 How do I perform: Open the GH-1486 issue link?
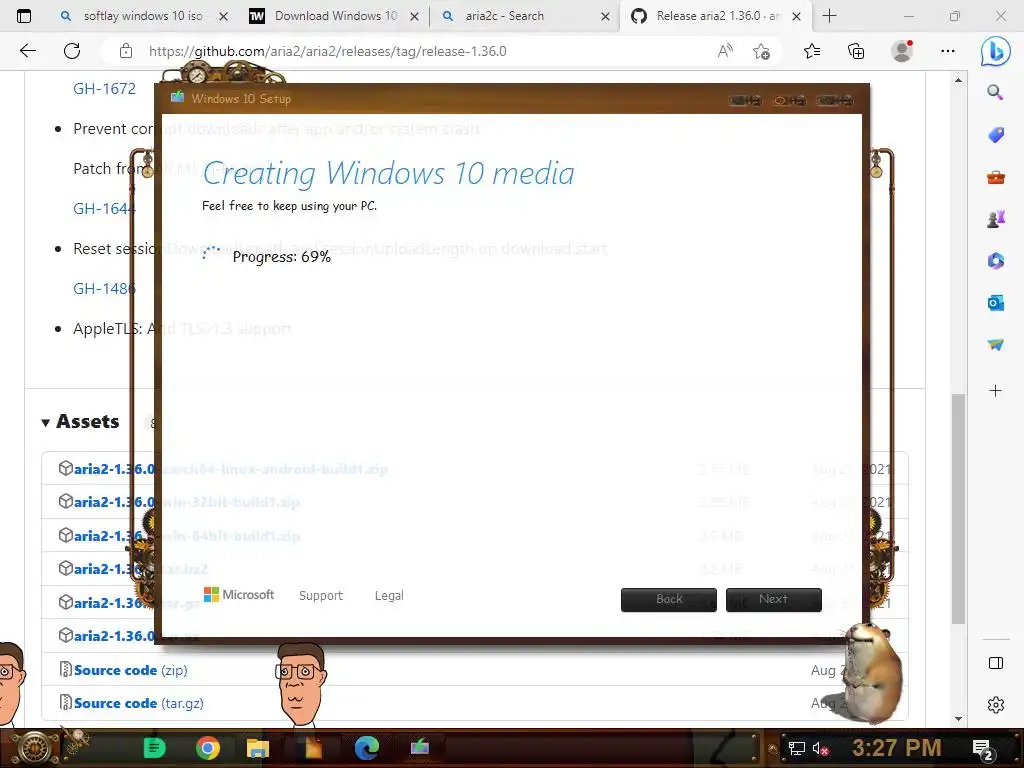point(104,289)
